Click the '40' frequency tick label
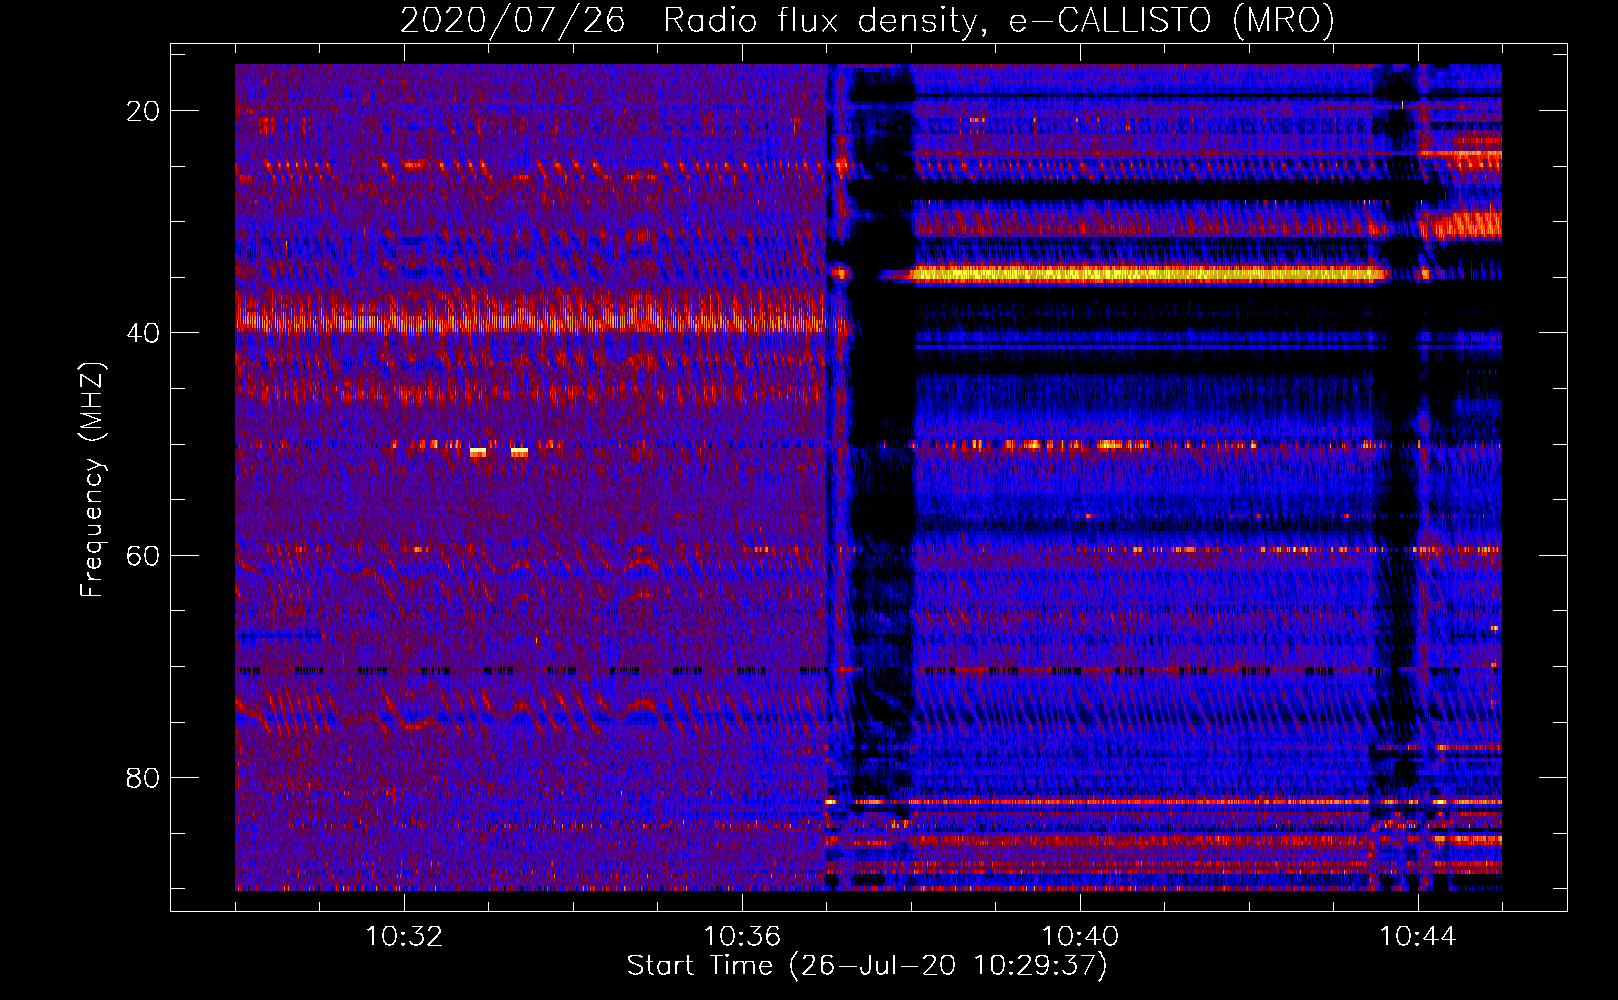Image resolution: width=1618 pixels, height=1000 pixels. (143, 333)
